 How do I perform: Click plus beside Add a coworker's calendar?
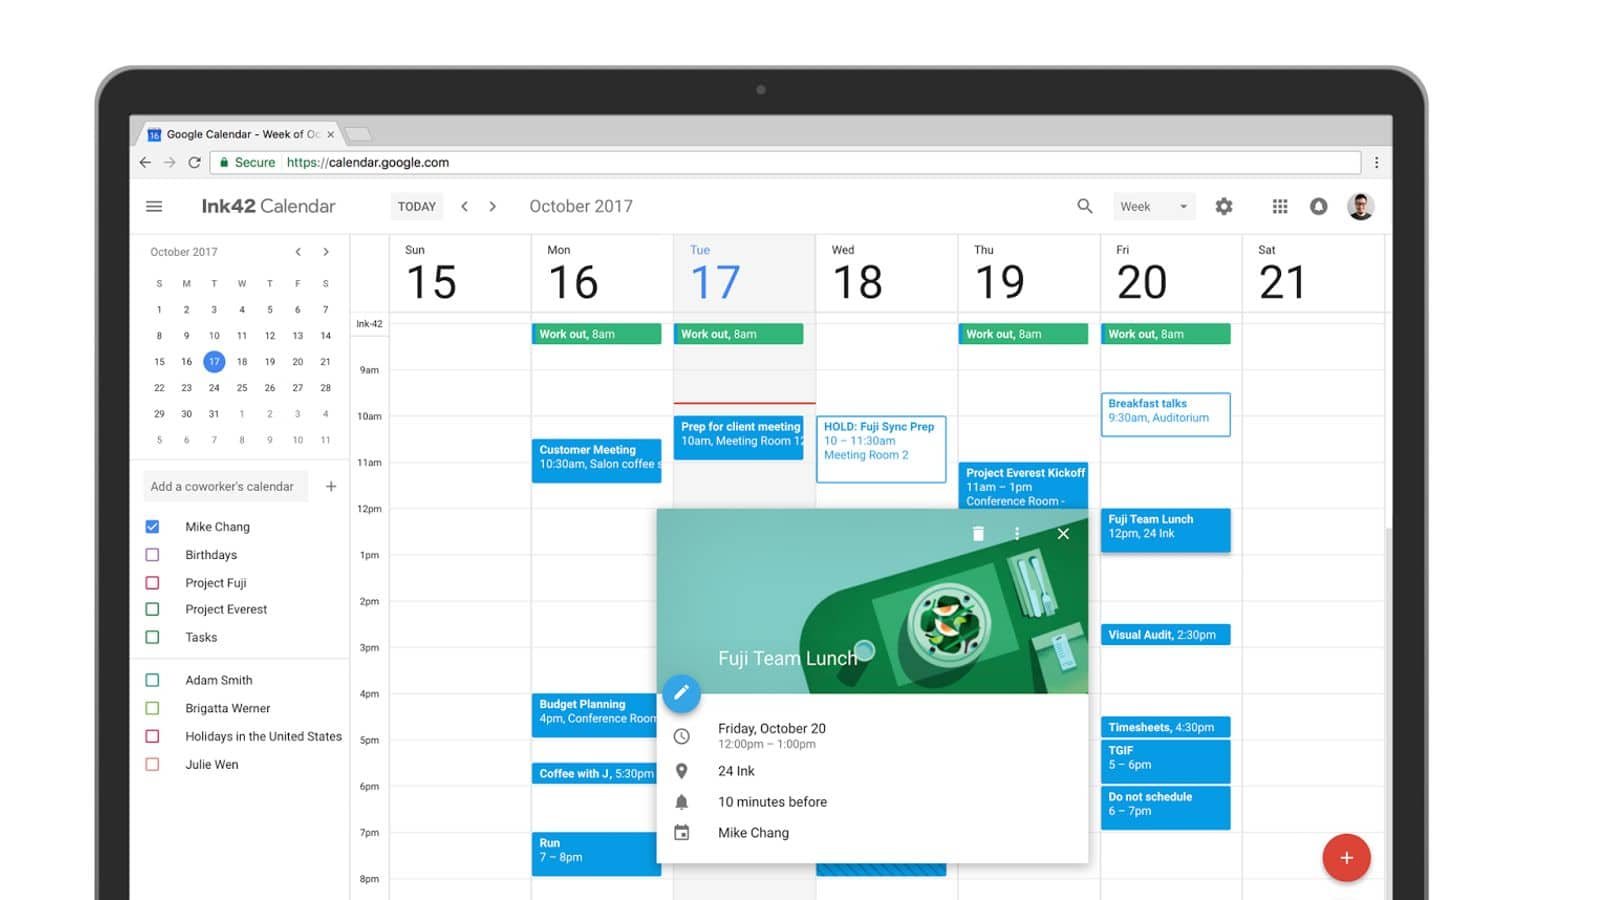pyautogui.click(x=331, y=486)
